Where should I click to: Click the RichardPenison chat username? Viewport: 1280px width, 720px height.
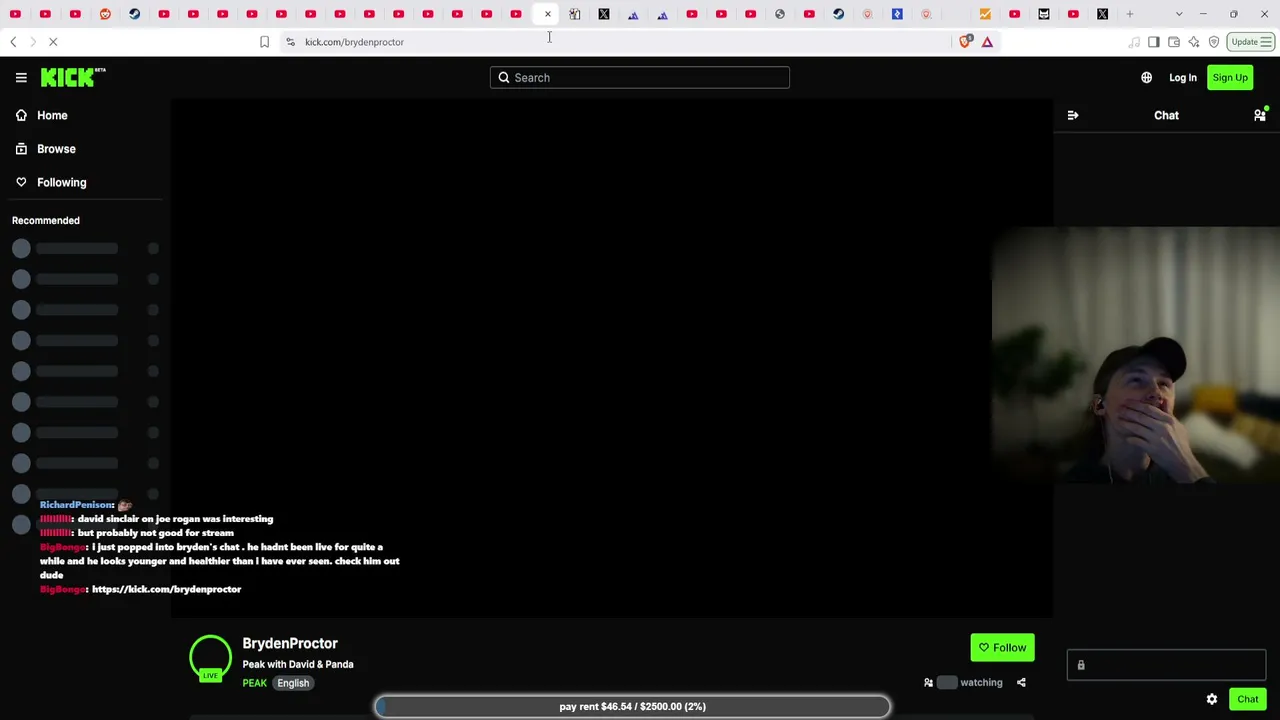[x=76, y=505]
